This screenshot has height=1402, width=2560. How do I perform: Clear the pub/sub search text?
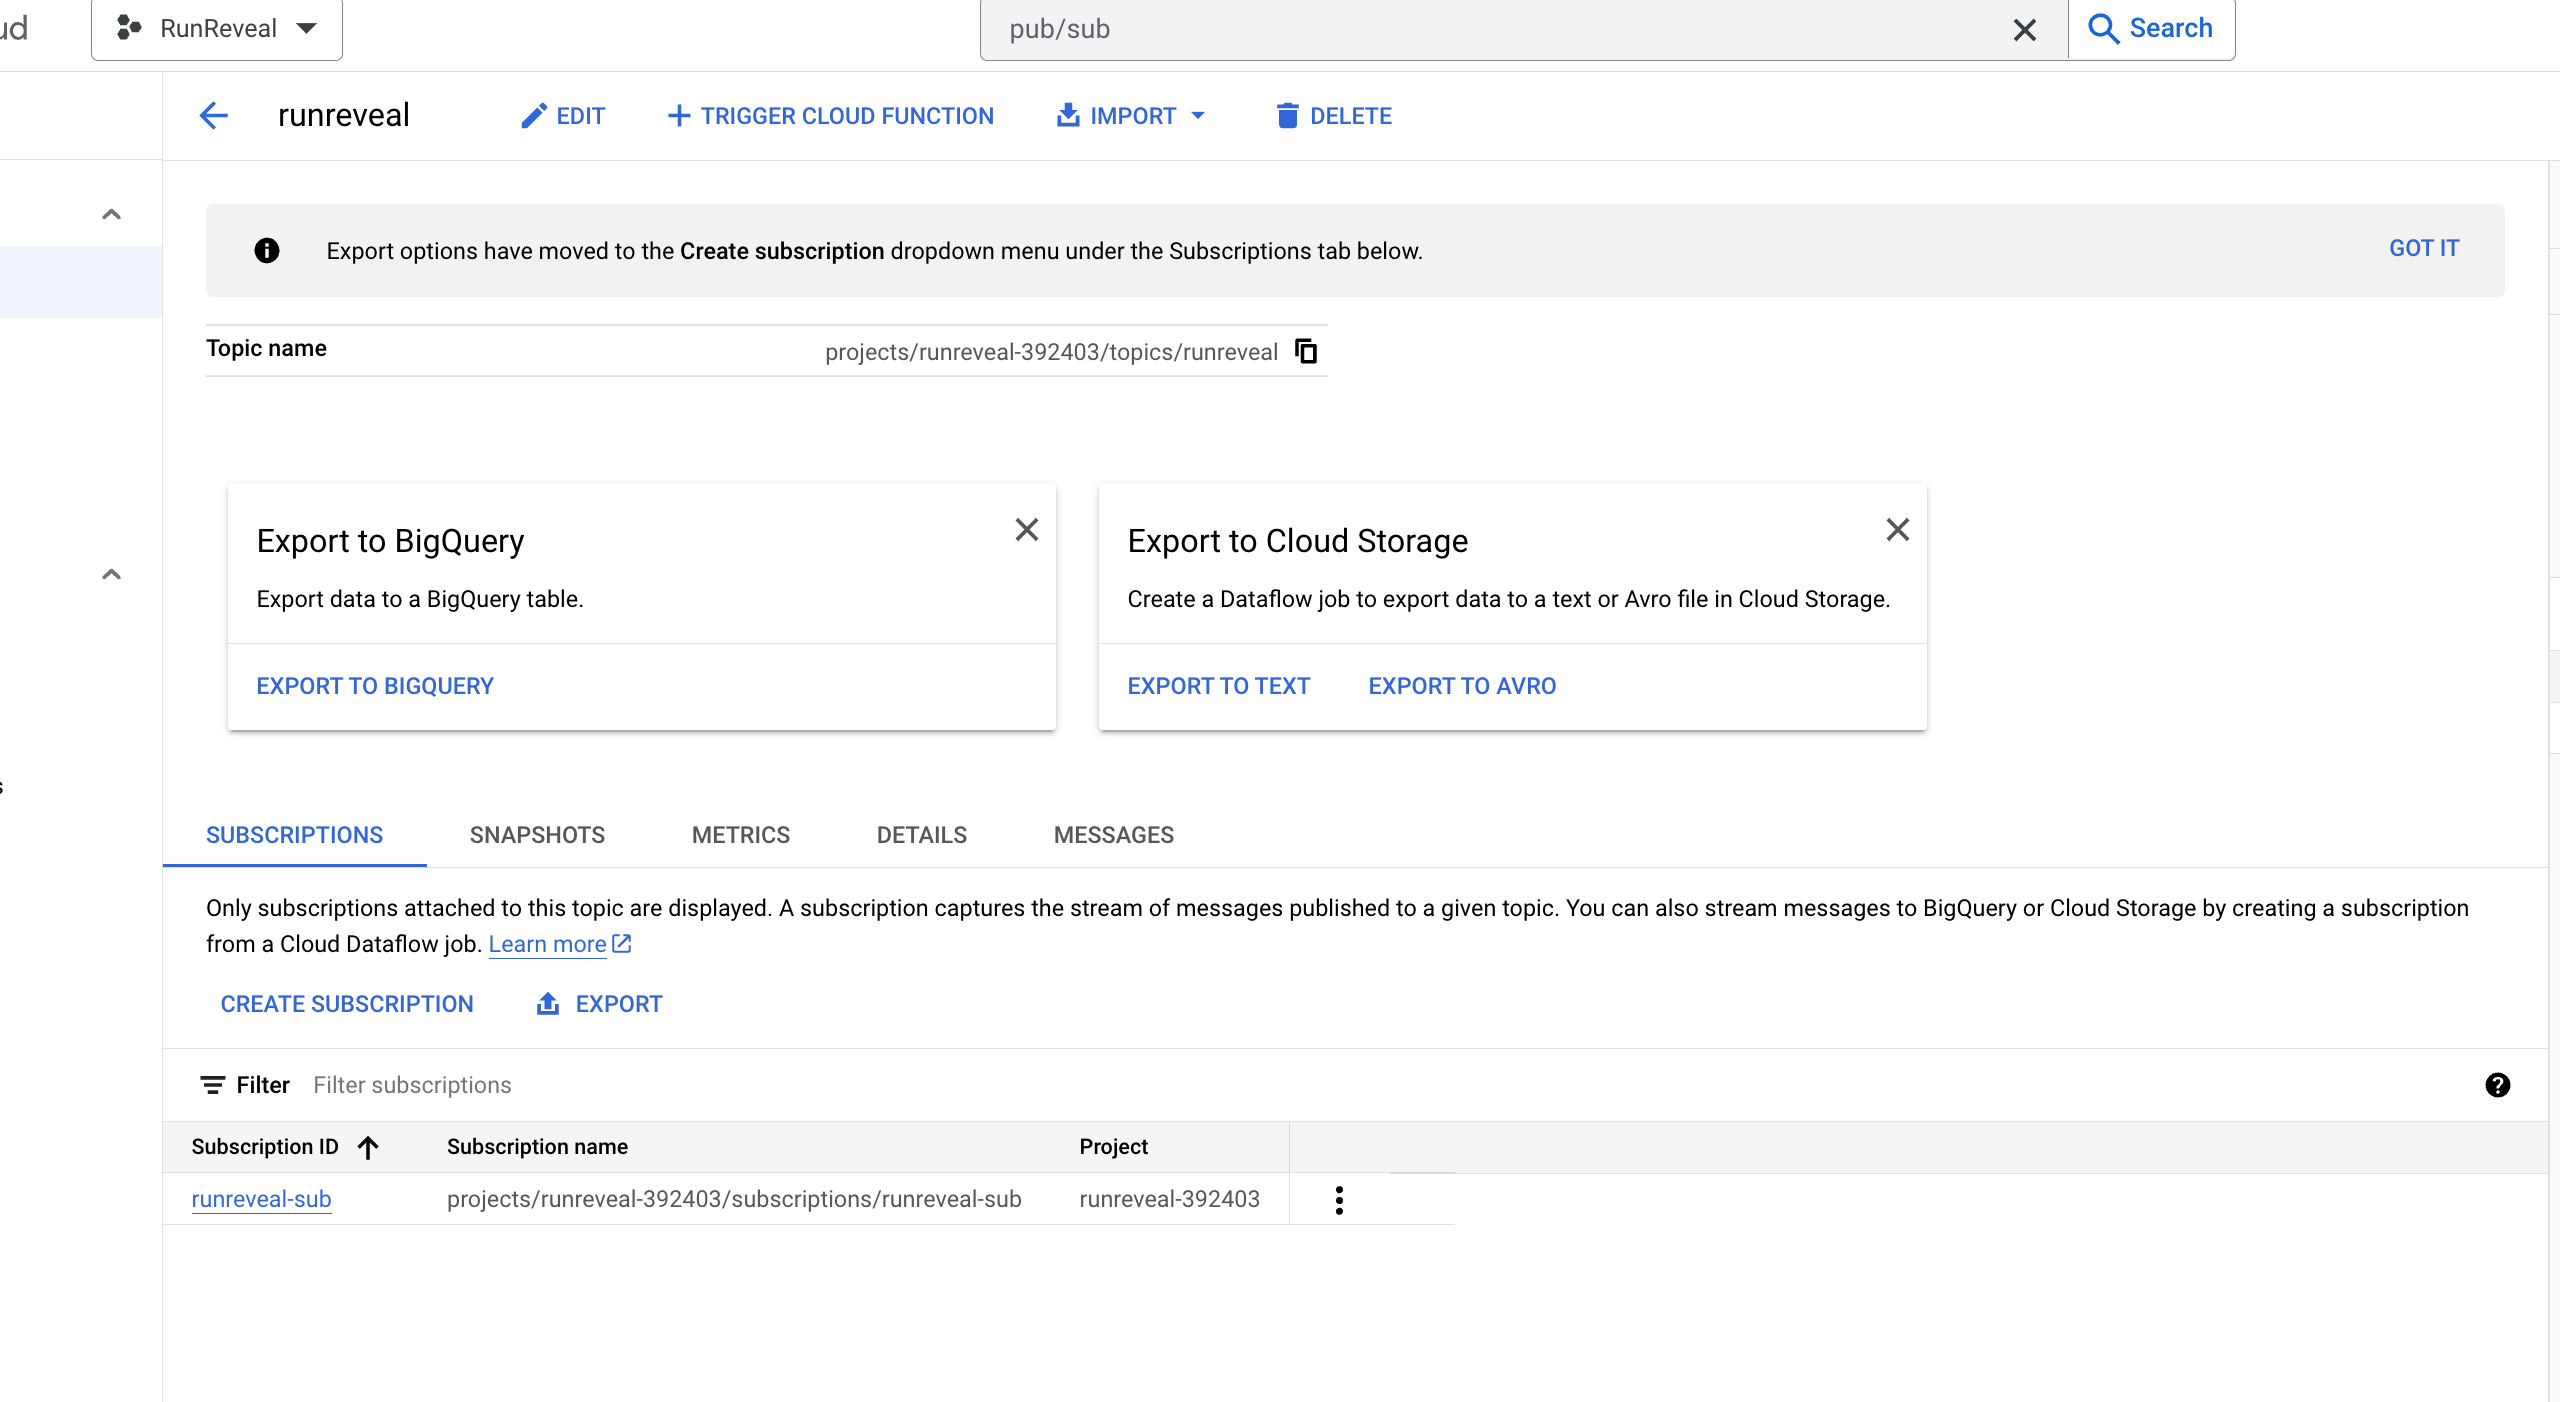2024,30
